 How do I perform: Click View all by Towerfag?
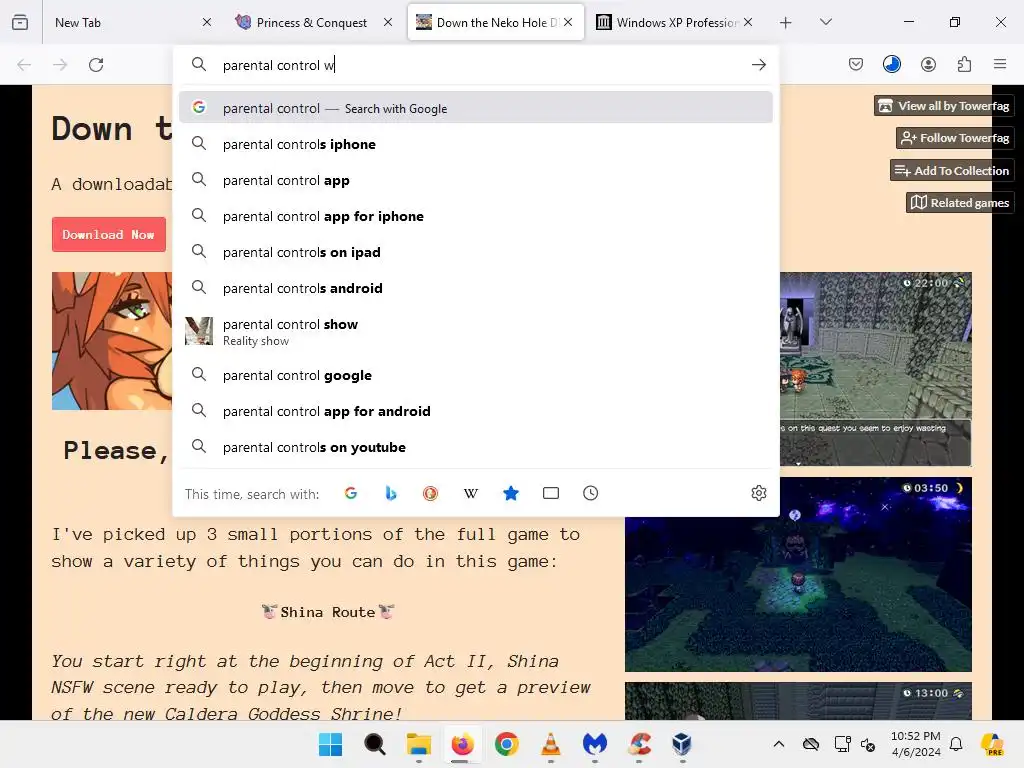tap(944, 106)
